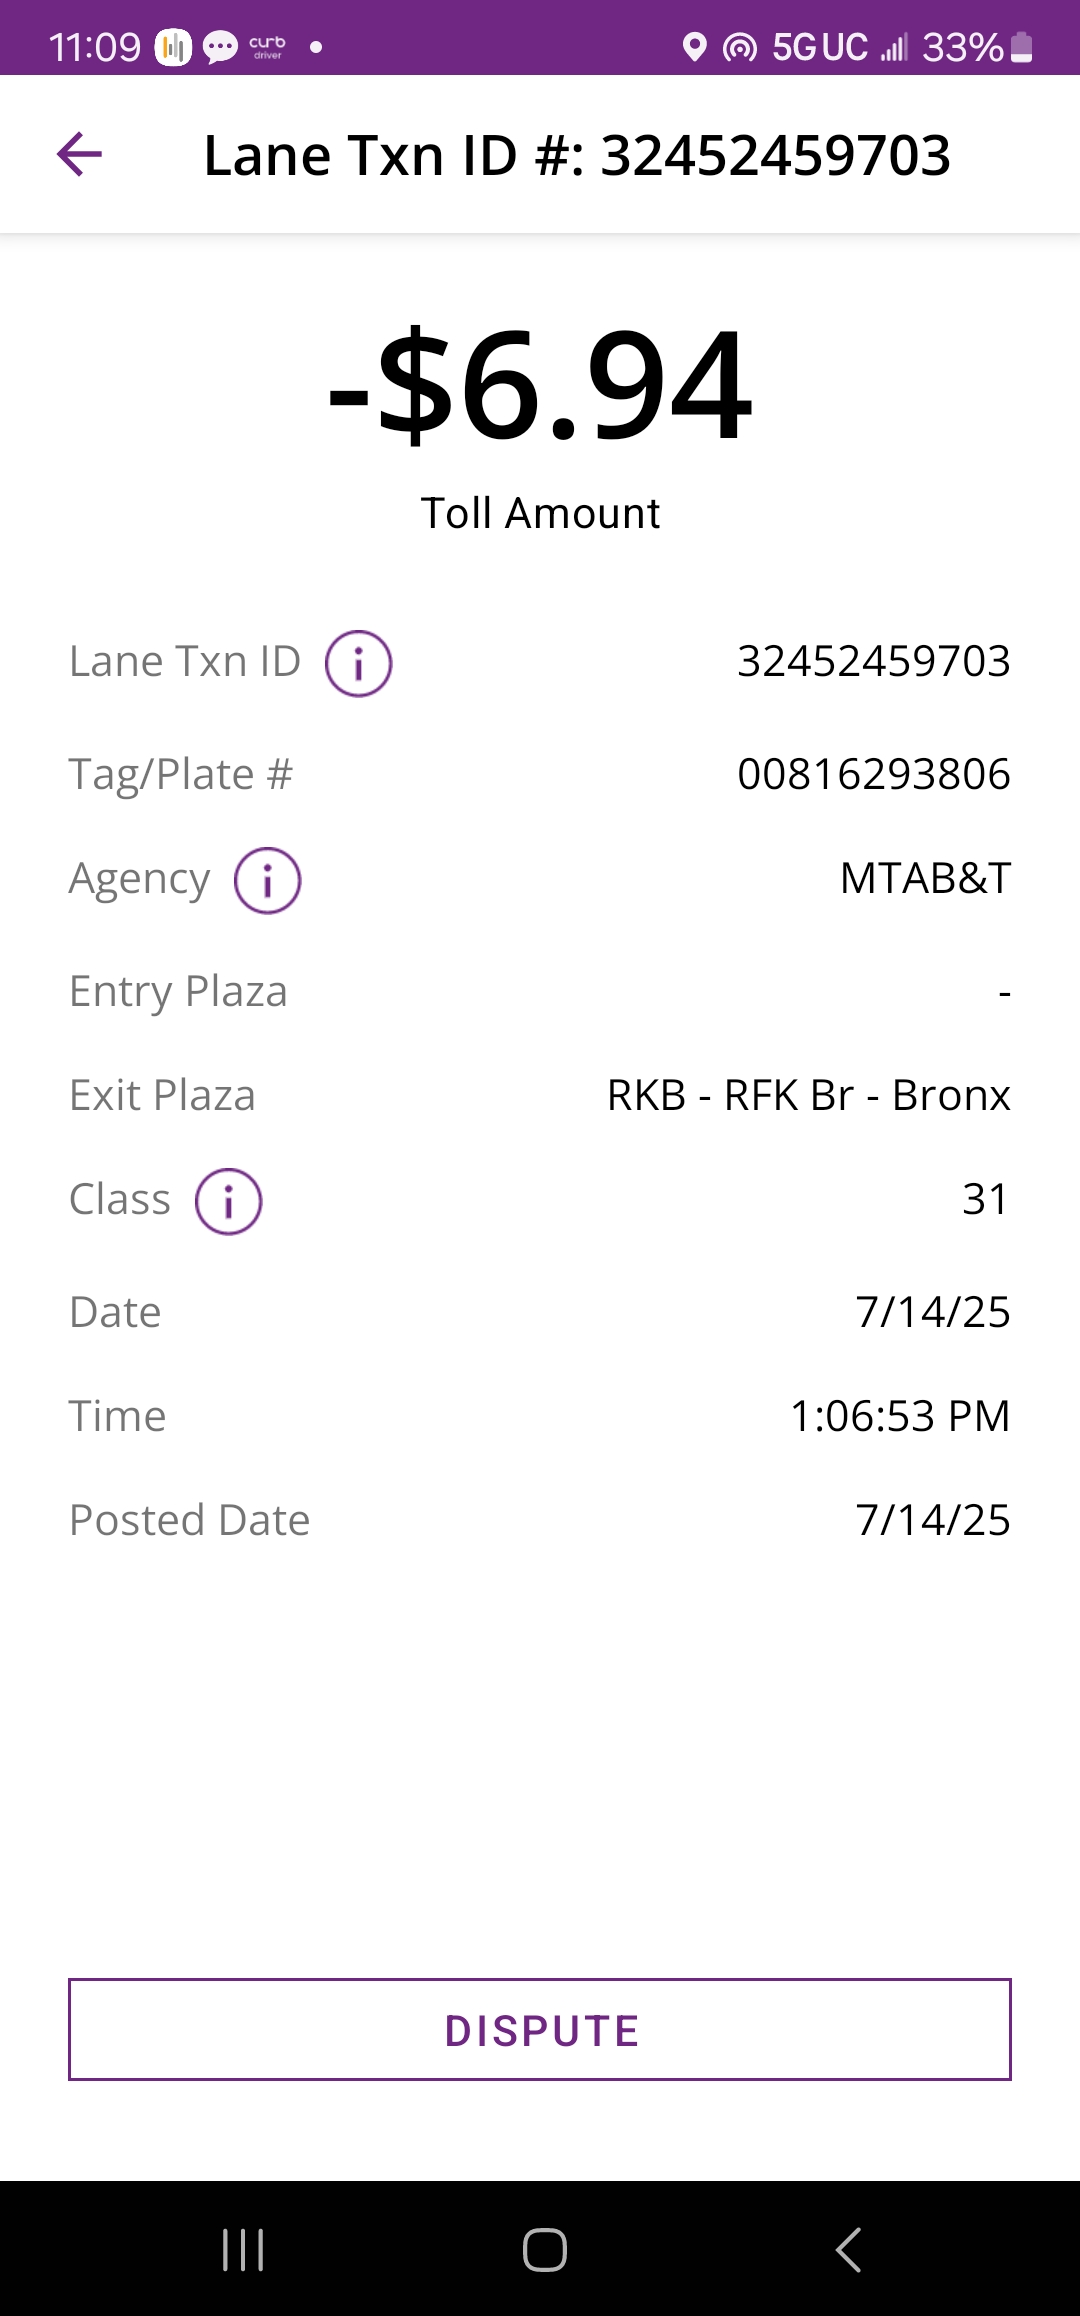Viewport: 1080px width, 2316px height.
Task: Show Class info tooltip icon
Action: (x=228, y=1201)
